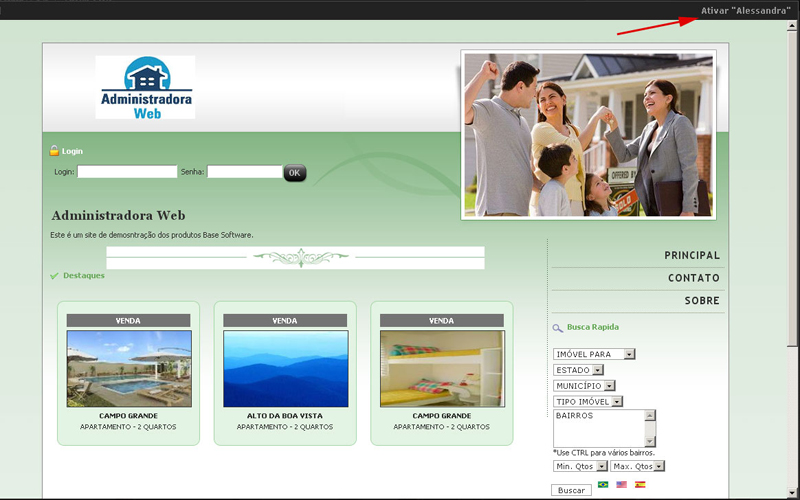Open the pool photo Campo Grande listing
The width and height of the screenshot is (800, 500).
point(128,369)
